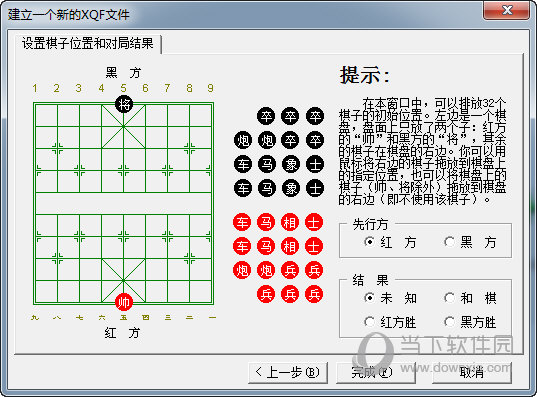
Task: Pick the lower red 相 piece
Action: click(290, 246)
